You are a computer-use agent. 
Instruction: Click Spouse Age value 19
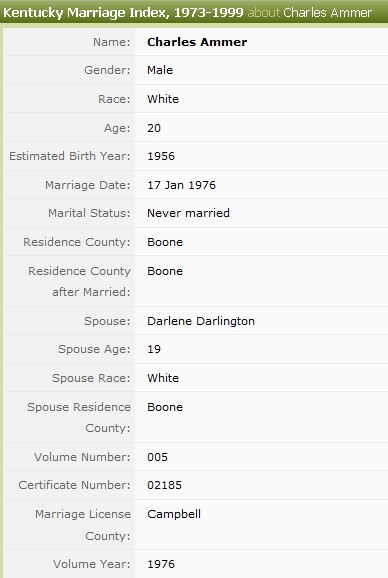pyautogui.click(x=154, y=349)
